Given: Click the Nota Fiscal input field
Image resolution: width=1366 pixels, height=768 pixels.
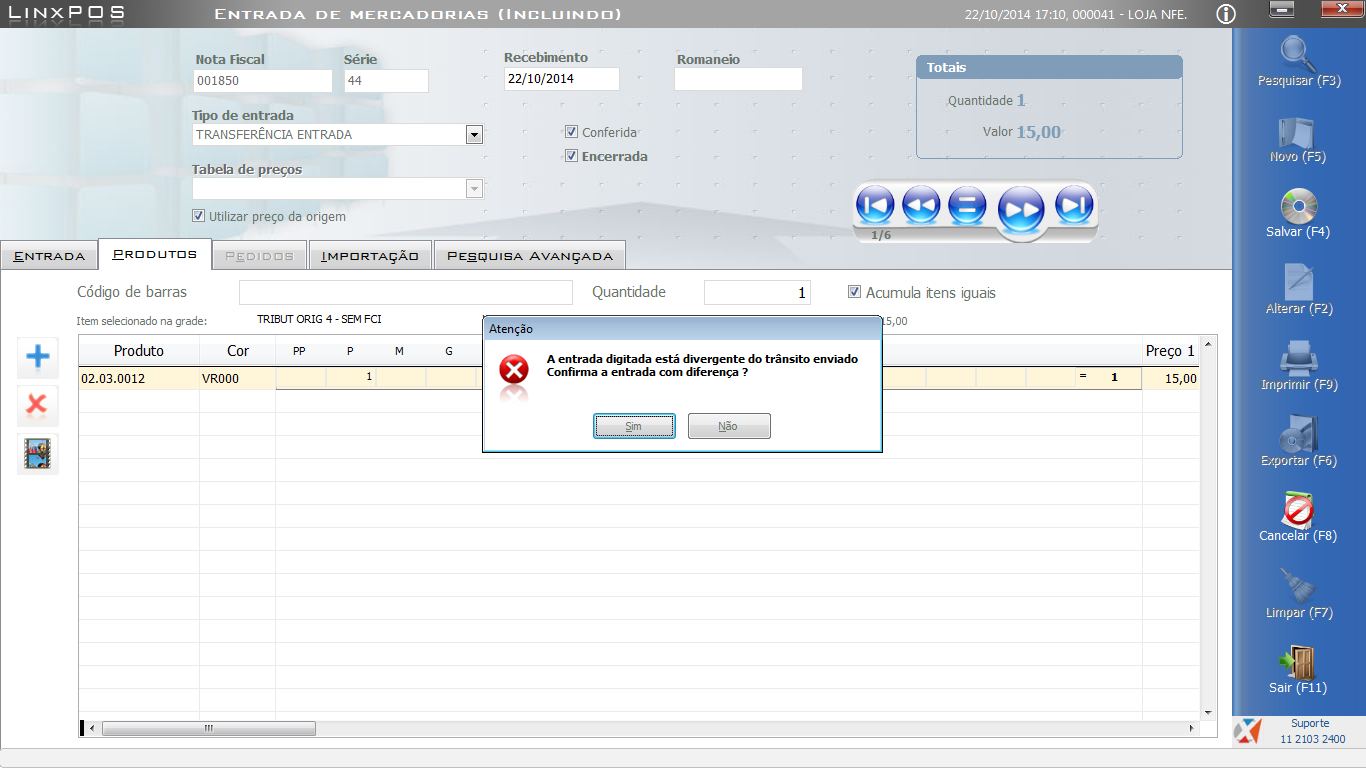Looking at the screenshot, I should (263, 81).
